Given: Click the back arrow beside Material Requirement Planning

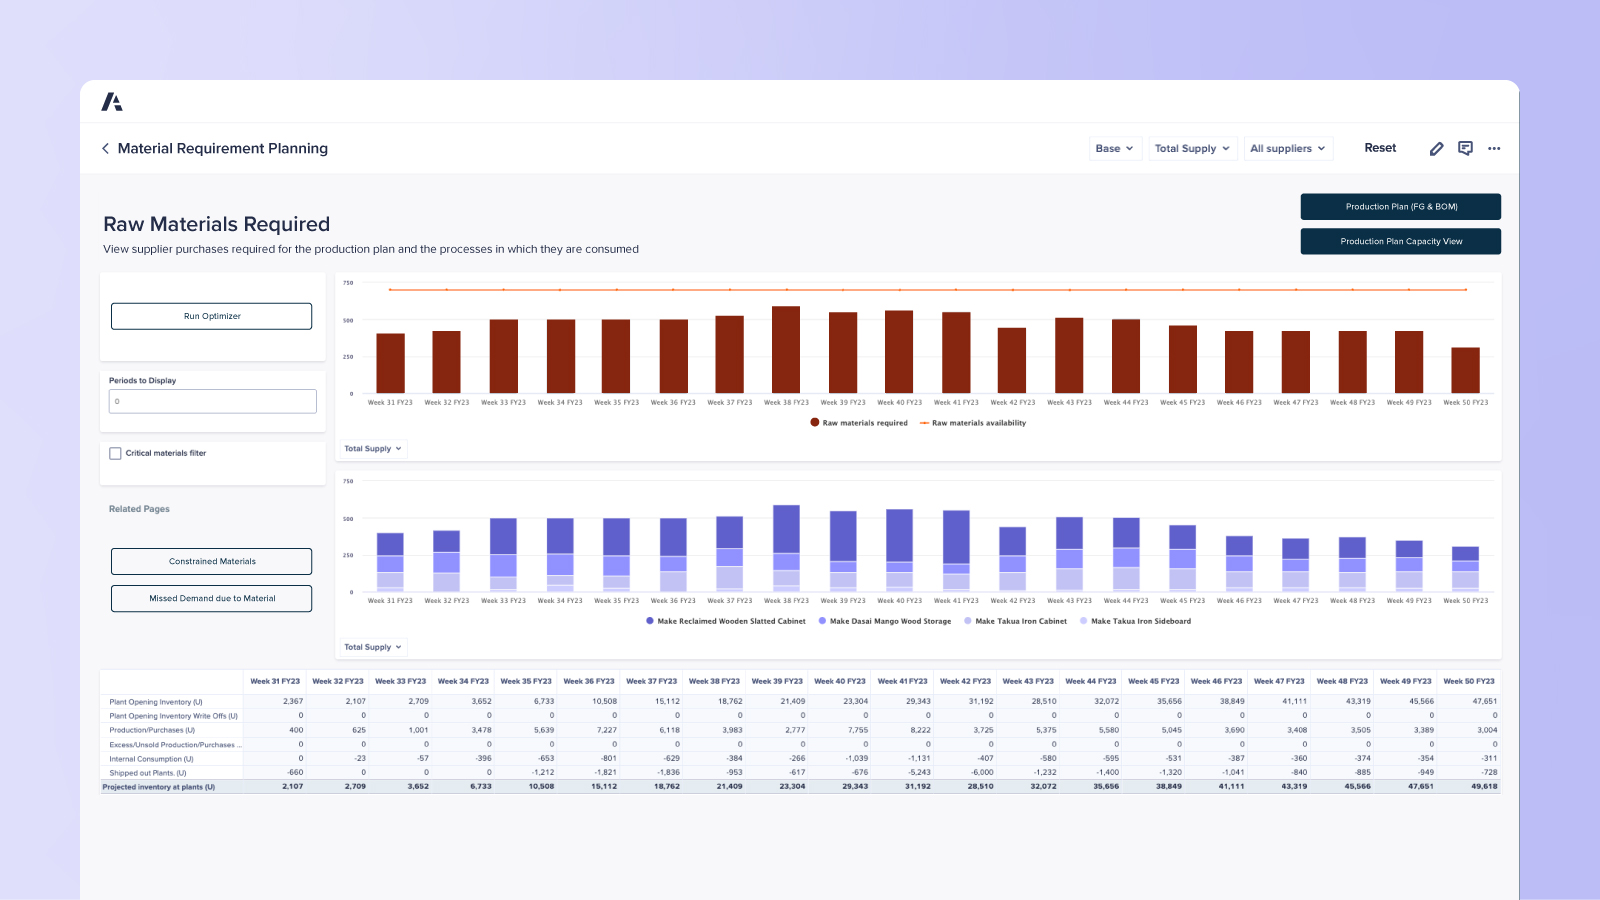Looking at the screenshot, I should tap(106, 148).
